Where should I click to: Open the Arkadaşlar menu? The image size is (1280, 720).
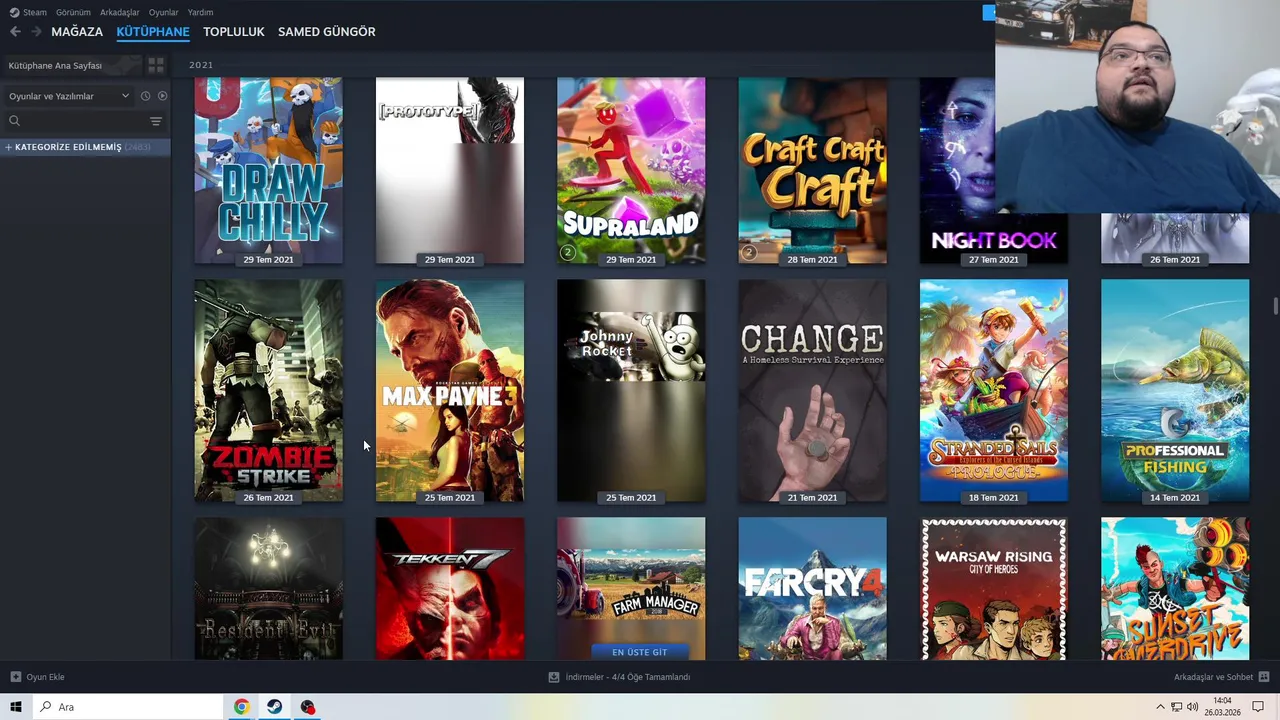coord(119,12)
